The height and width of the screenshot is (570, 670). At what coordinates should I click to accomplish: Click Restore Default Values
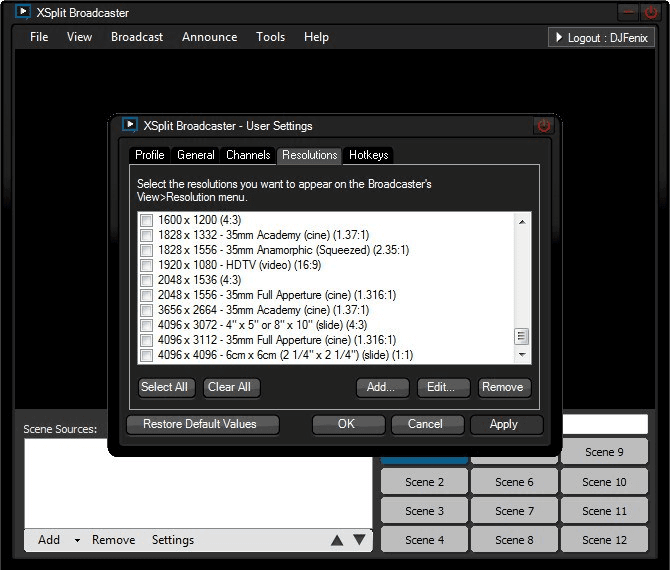(203, 425)
